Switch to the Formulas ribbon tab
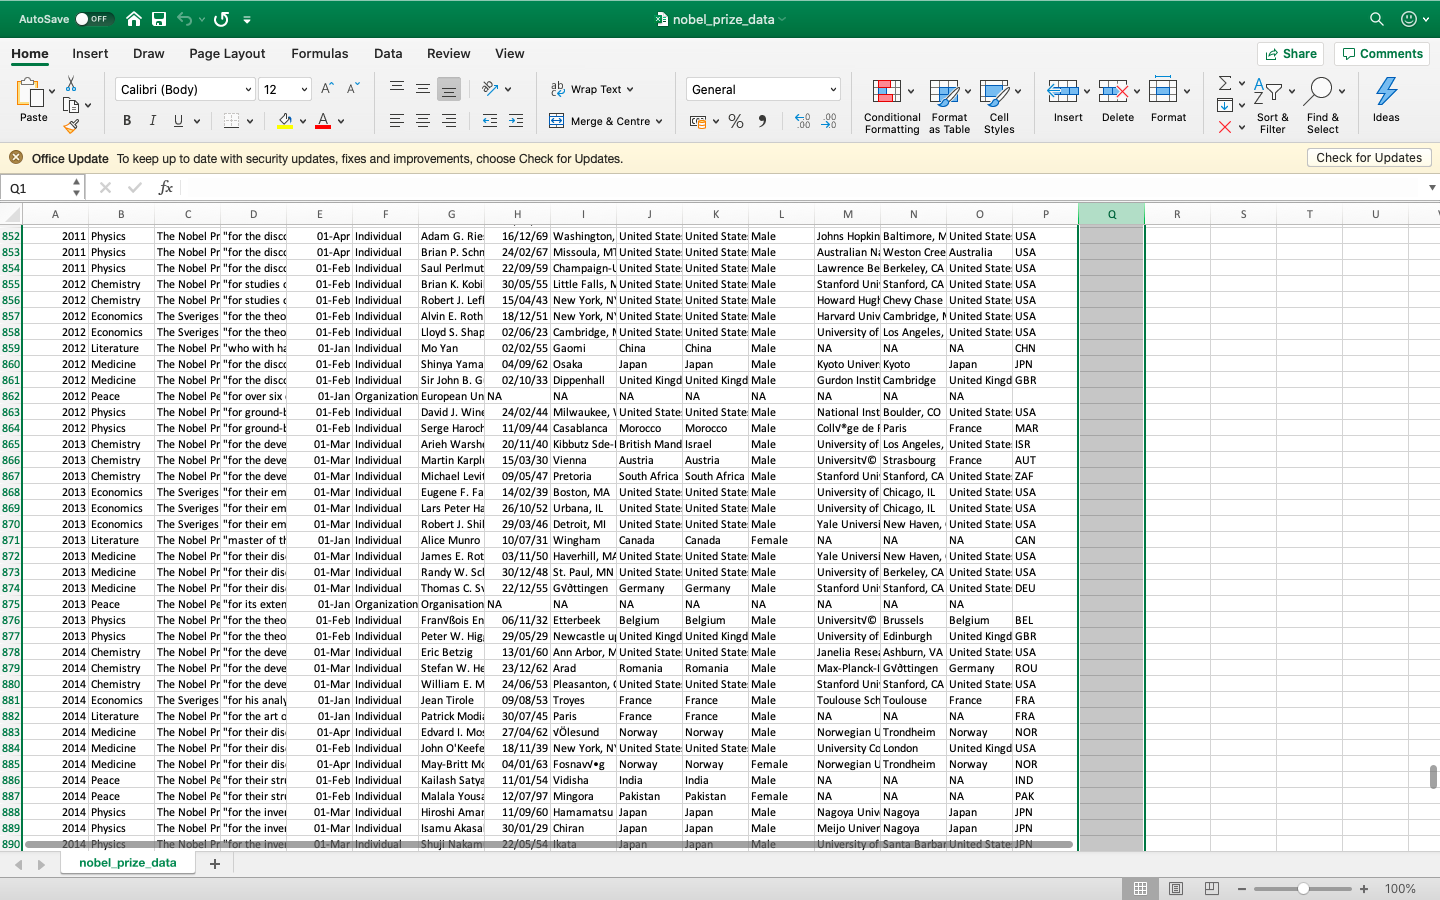 pyautogui.click(x=320, y=54)
